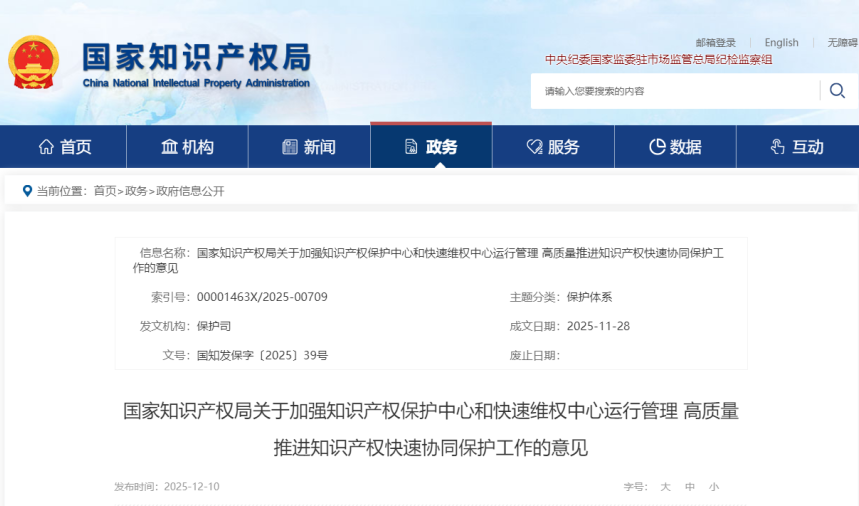Click the 发布时间: 2025-12-10 text
Screen dimensions: 859x506
(167, 487)
